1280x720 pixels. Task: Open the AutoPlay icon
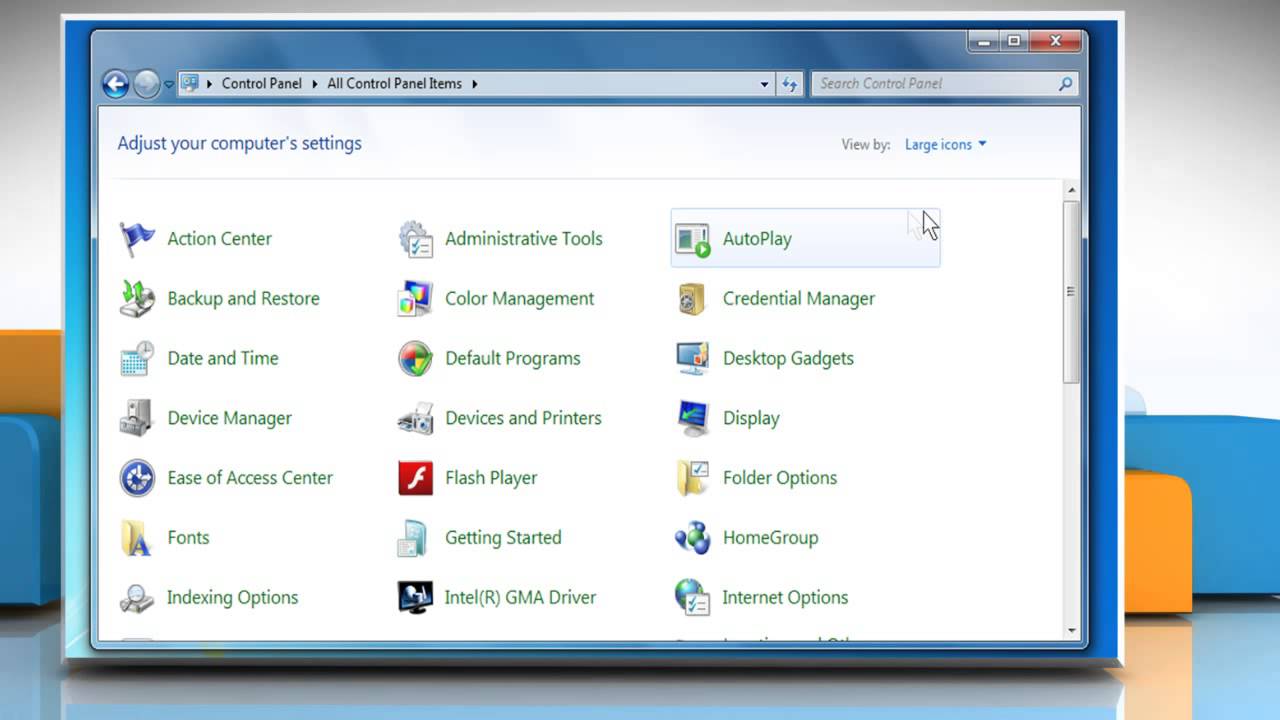[x=692, y=239]
